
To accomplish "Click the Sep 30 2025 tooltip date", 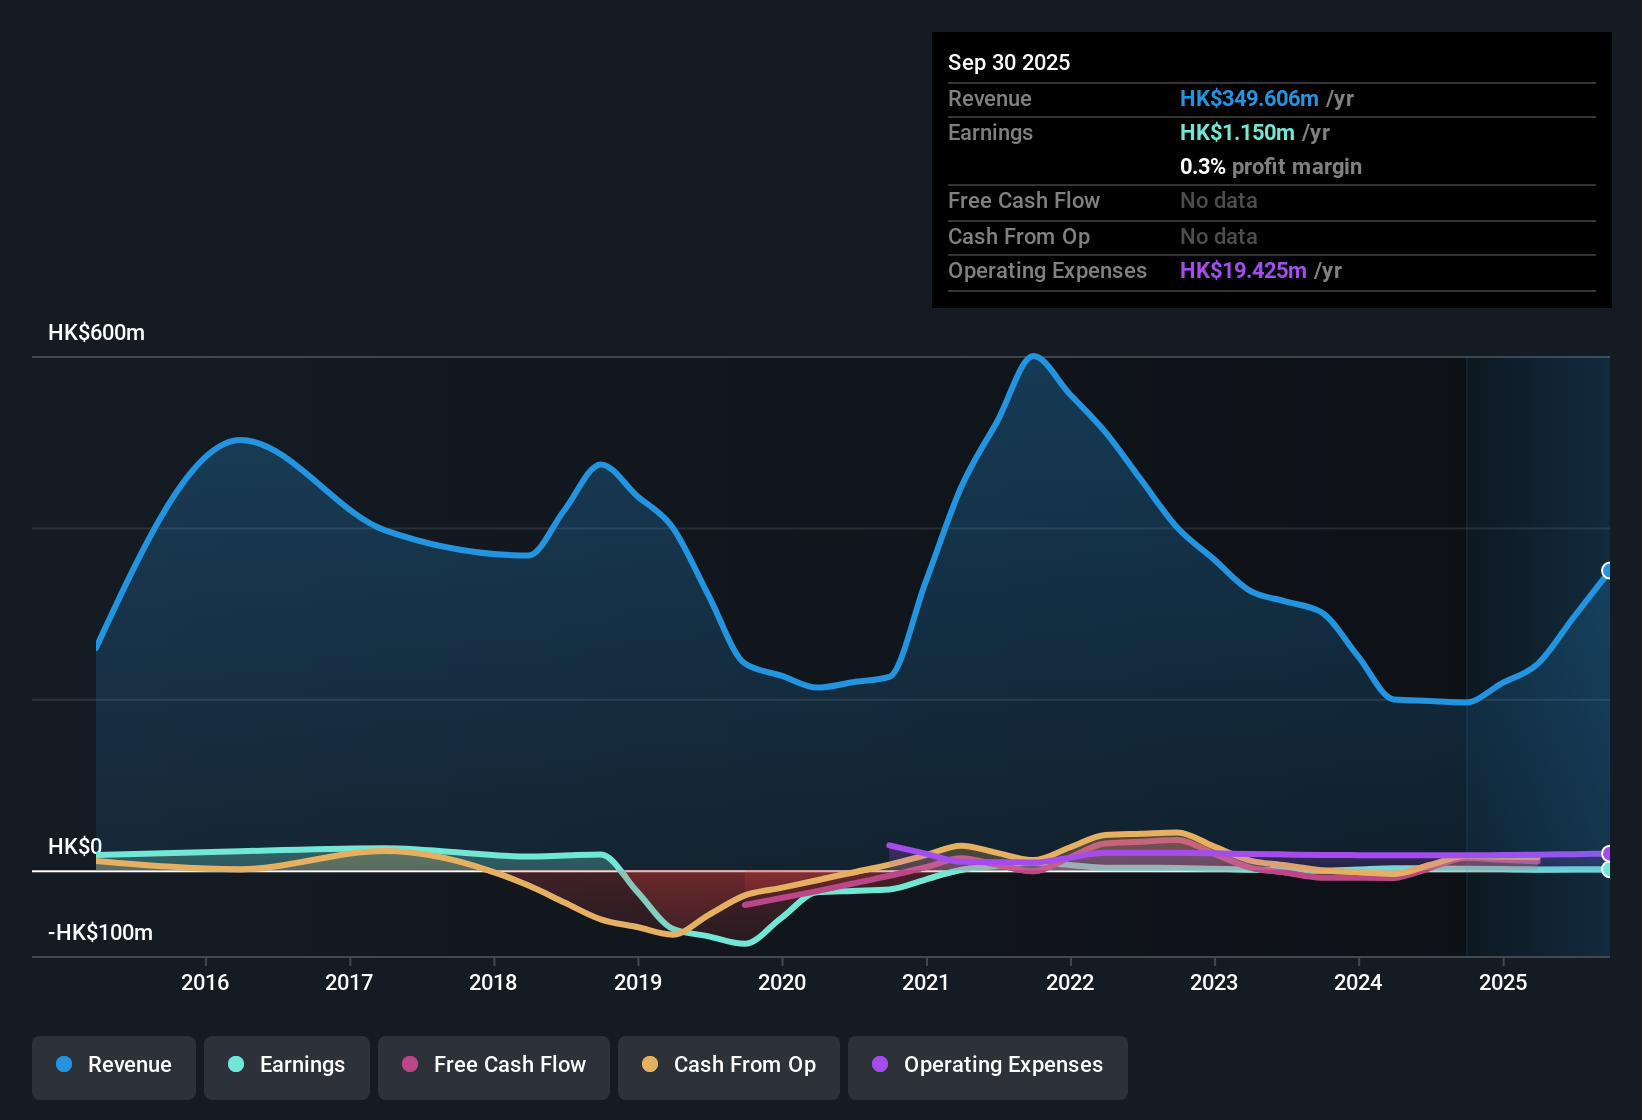I will tap(1009, 62).
